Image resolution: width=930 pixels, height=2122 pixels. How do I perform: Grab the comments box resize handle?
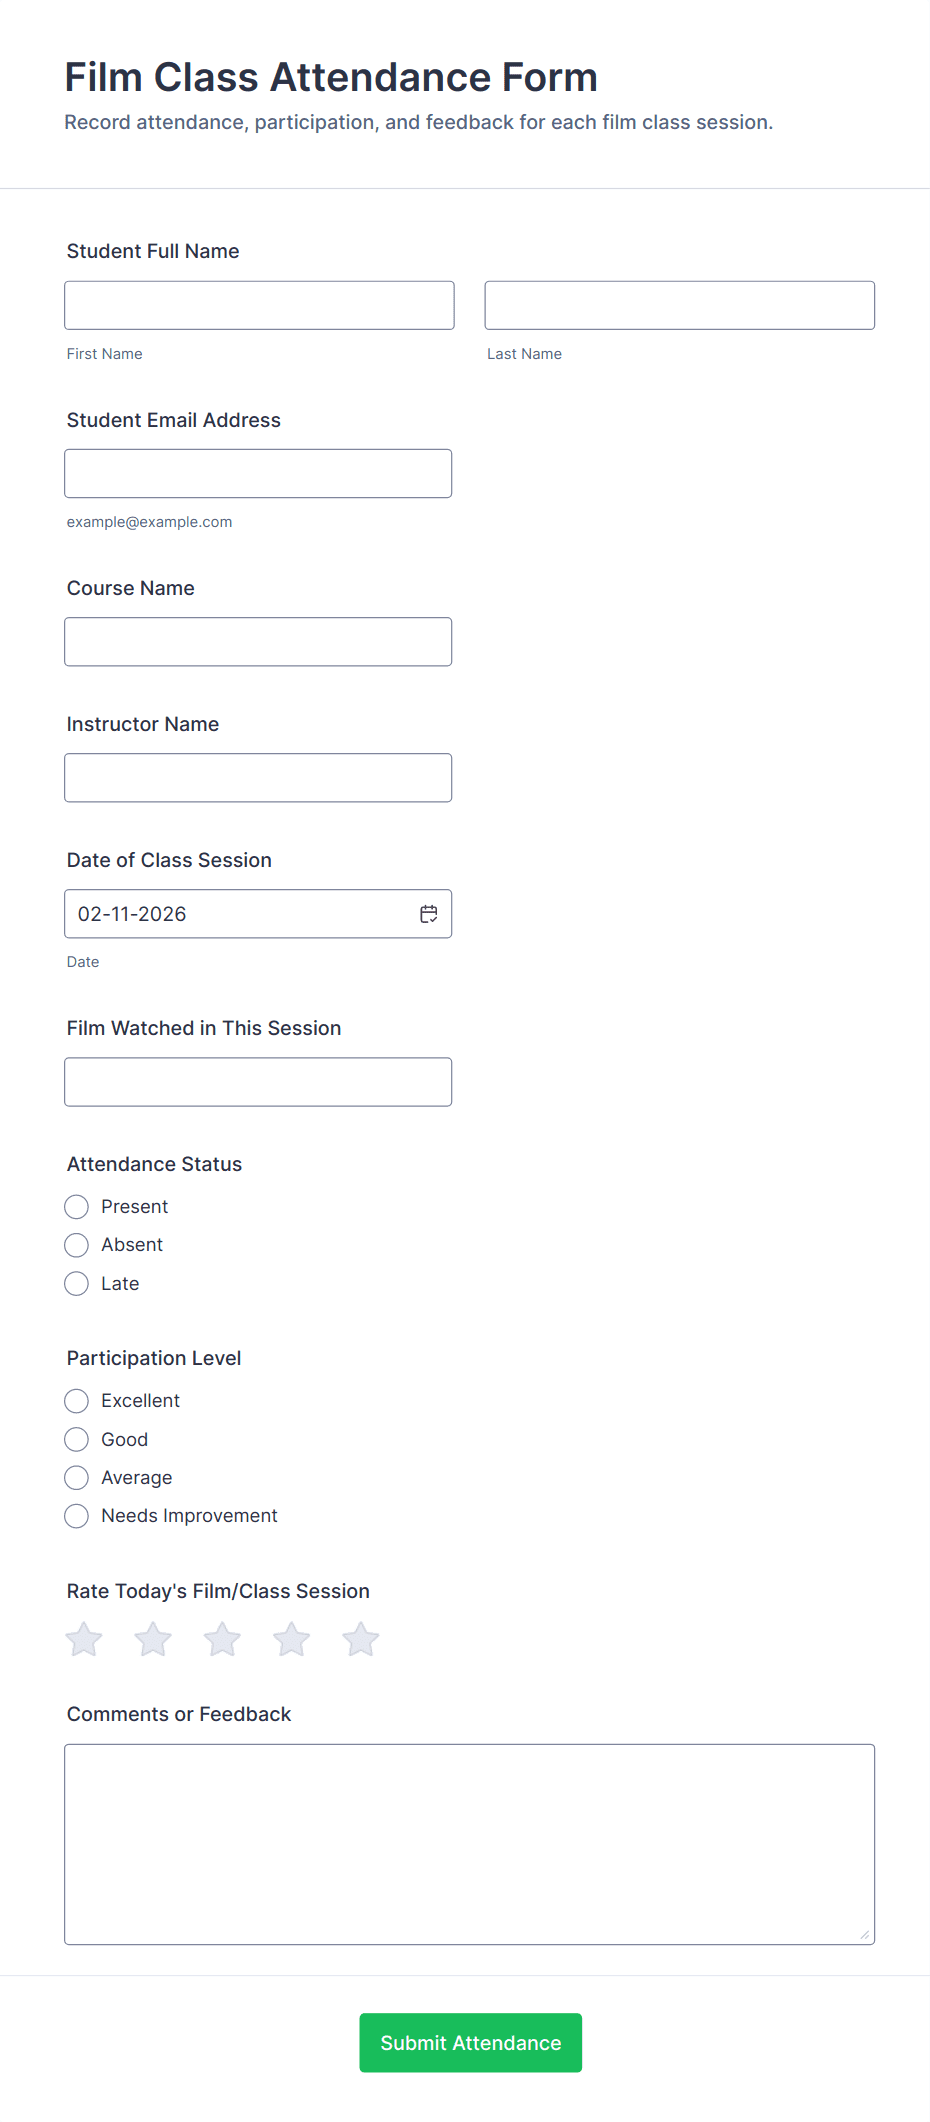point(865,1935)
